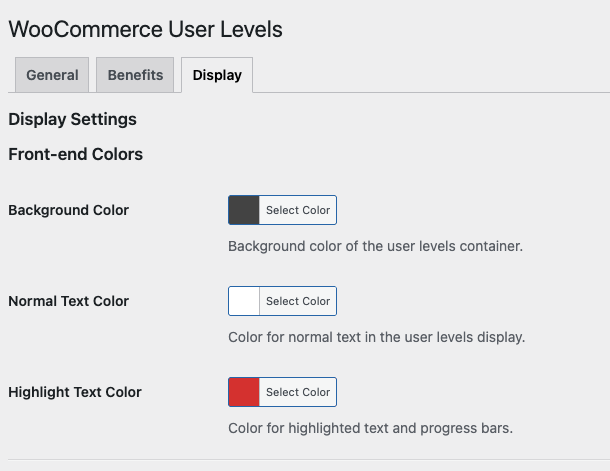
Task: Click the Display Settings heading
Action: 72,119
